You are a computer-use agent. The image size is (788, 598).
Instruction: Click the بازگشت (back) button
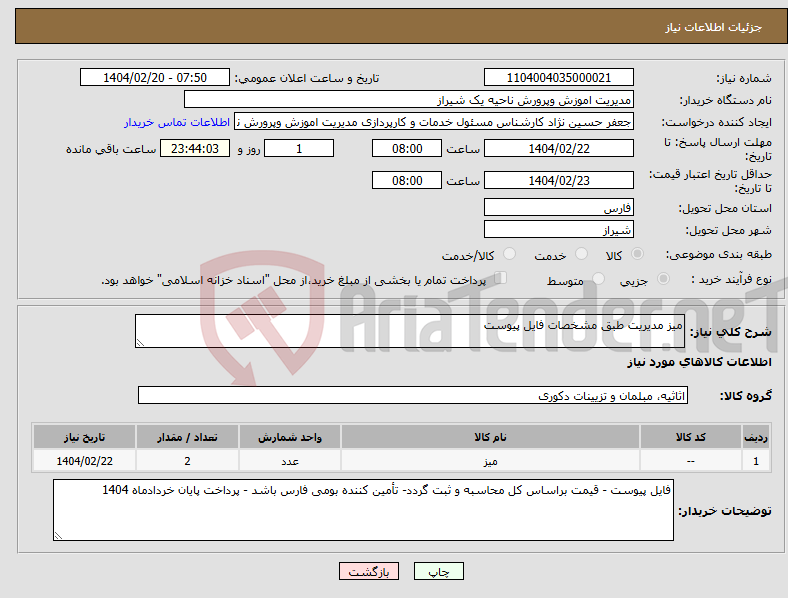[369, 571]
